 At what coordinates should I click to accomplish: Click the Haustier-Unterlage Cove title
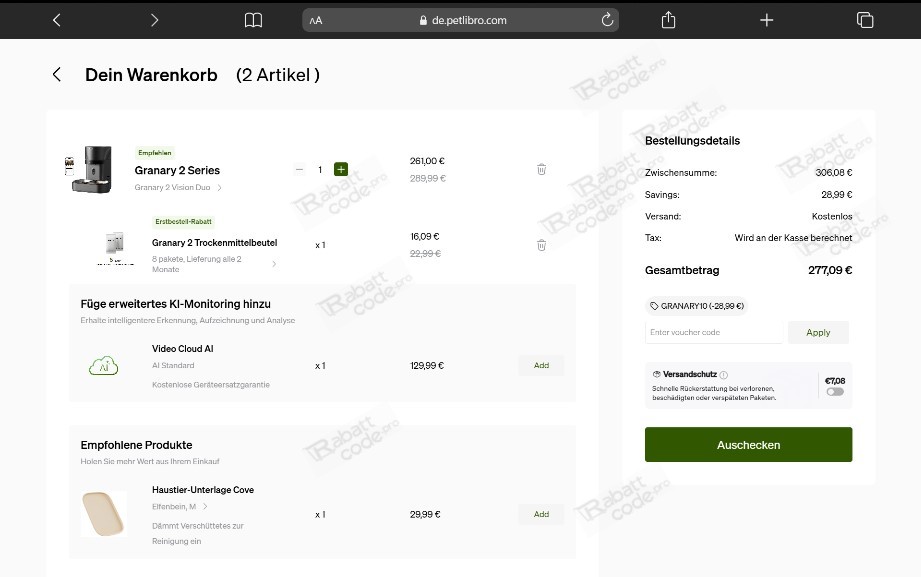(203, 490)
